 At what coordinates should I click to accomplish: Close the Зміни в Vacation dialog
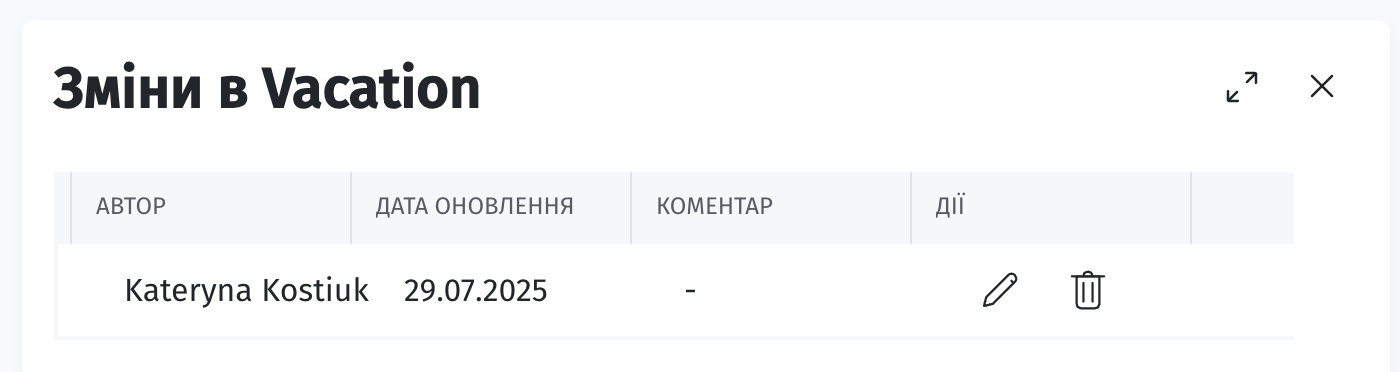1322,87
